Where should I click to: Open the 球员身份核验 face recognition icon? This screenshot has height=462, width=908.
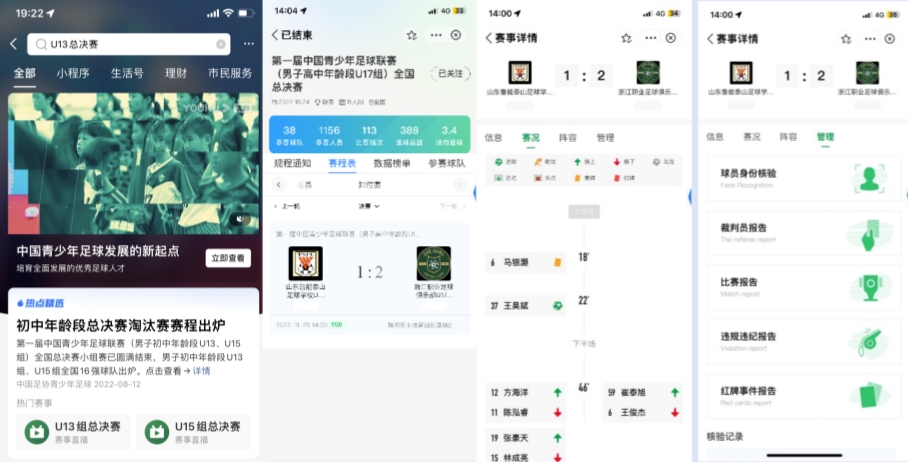coord(869,178)
